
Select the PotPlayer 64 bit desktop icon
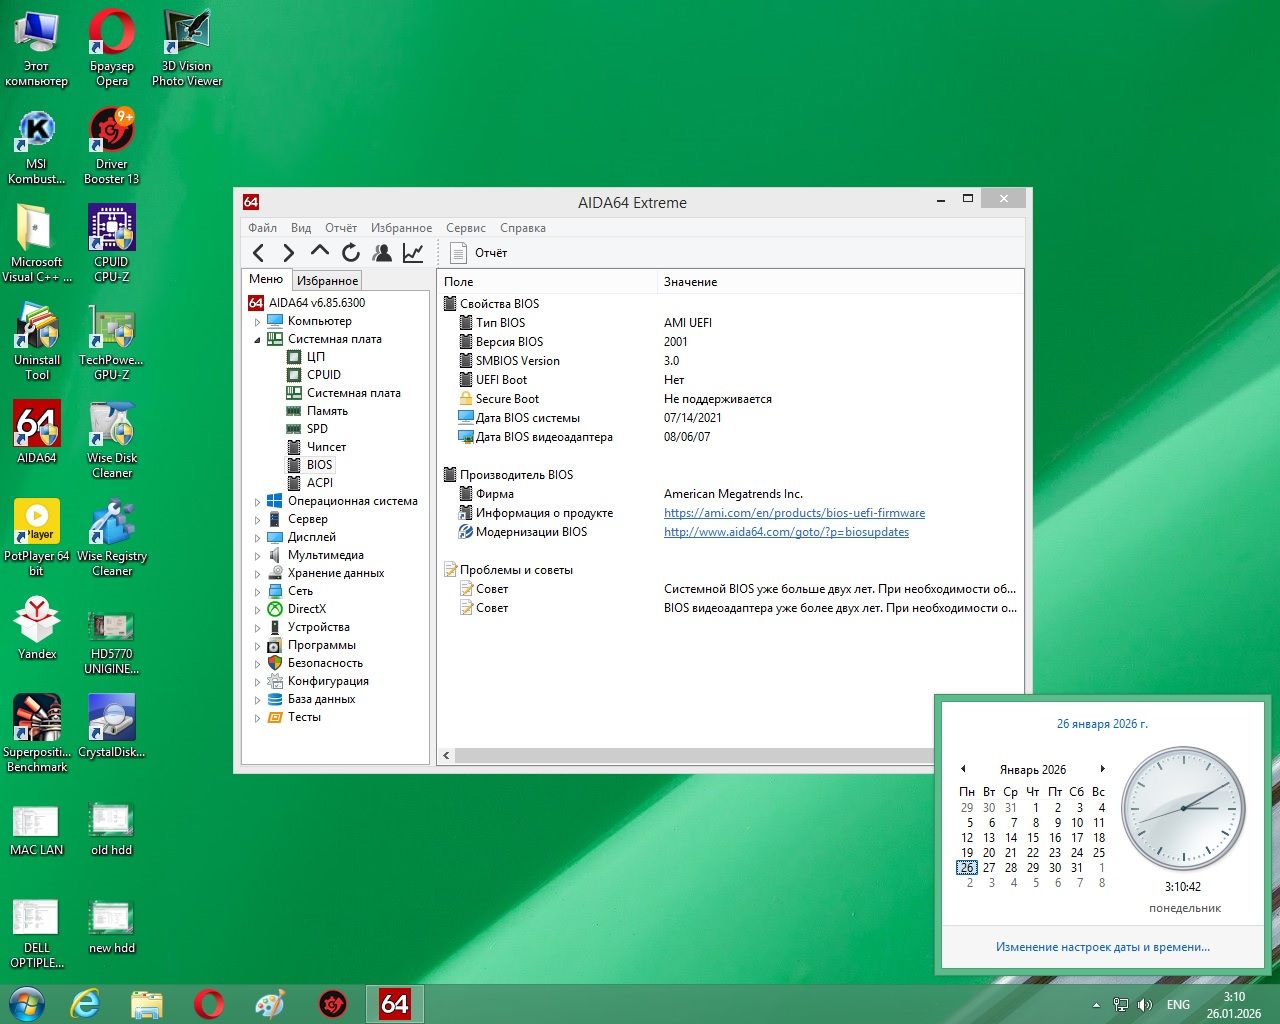(x=37, y=539)
